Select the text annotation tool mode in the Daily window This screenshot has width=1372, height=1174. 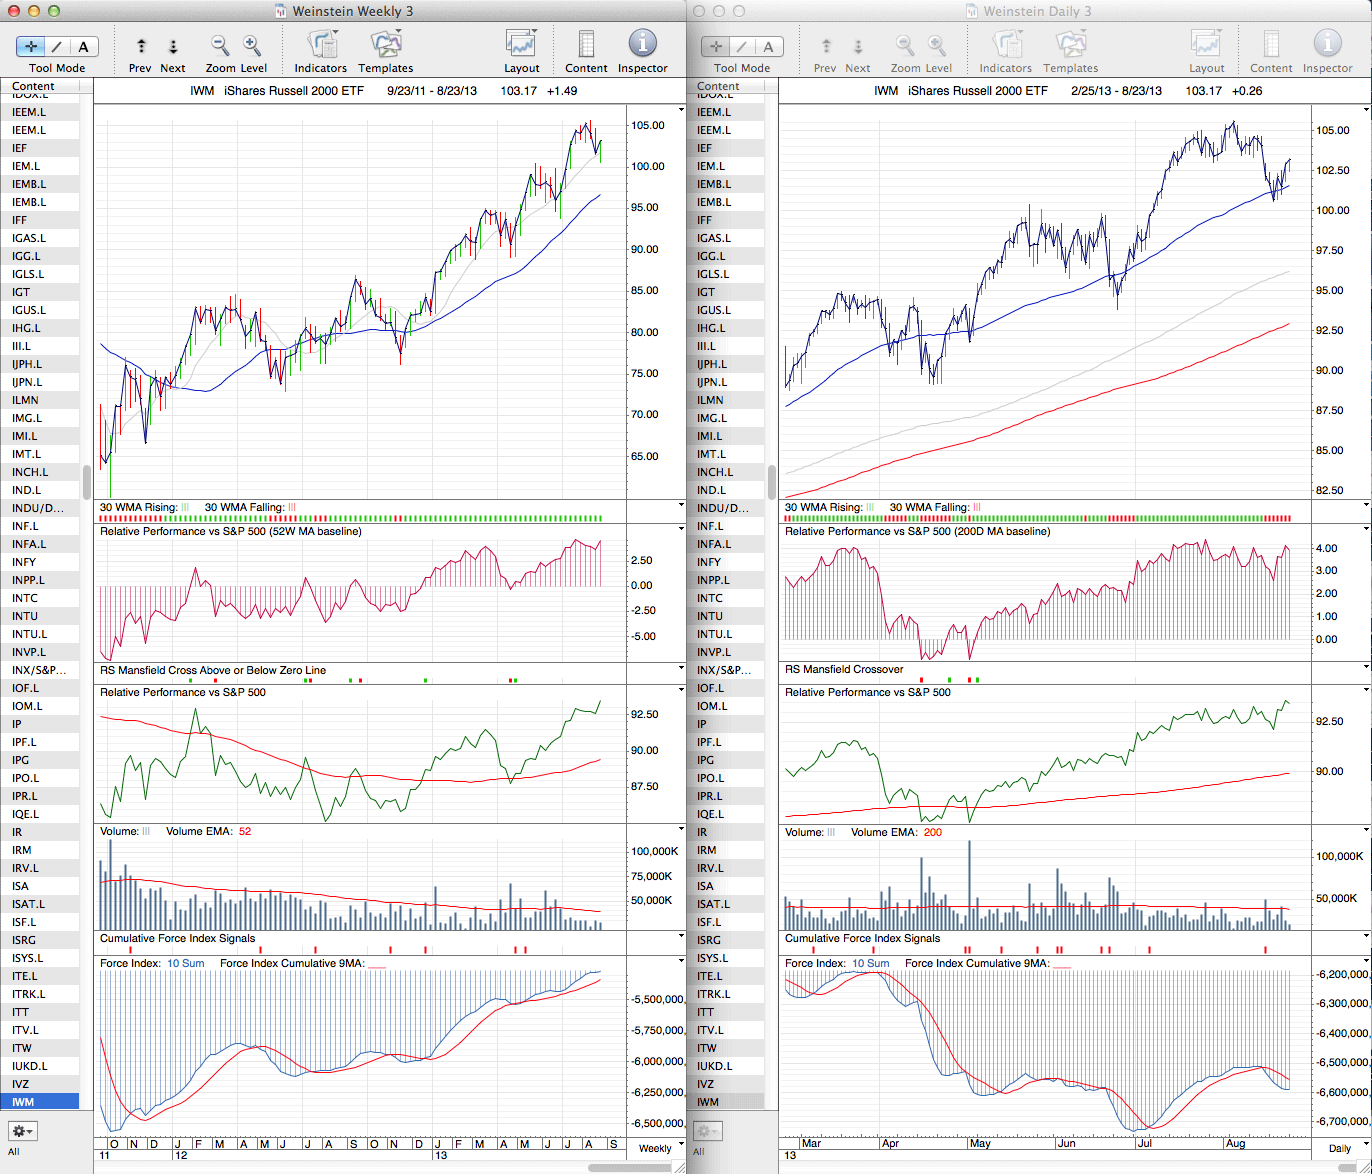[x=769, y=46]
